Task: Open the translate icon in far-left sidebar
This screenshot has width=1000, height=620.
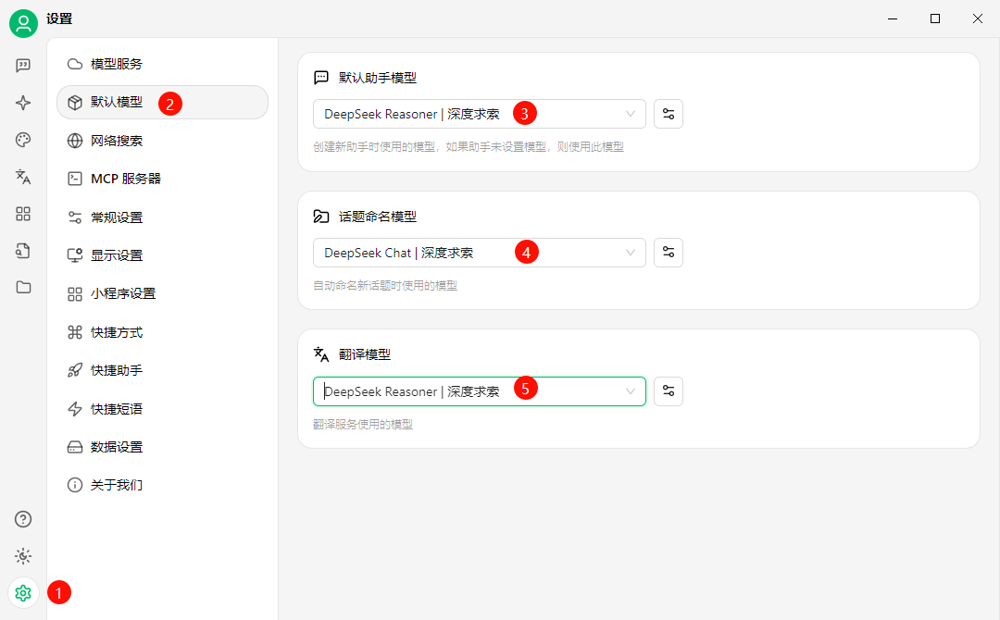Action: click(23, 176)
